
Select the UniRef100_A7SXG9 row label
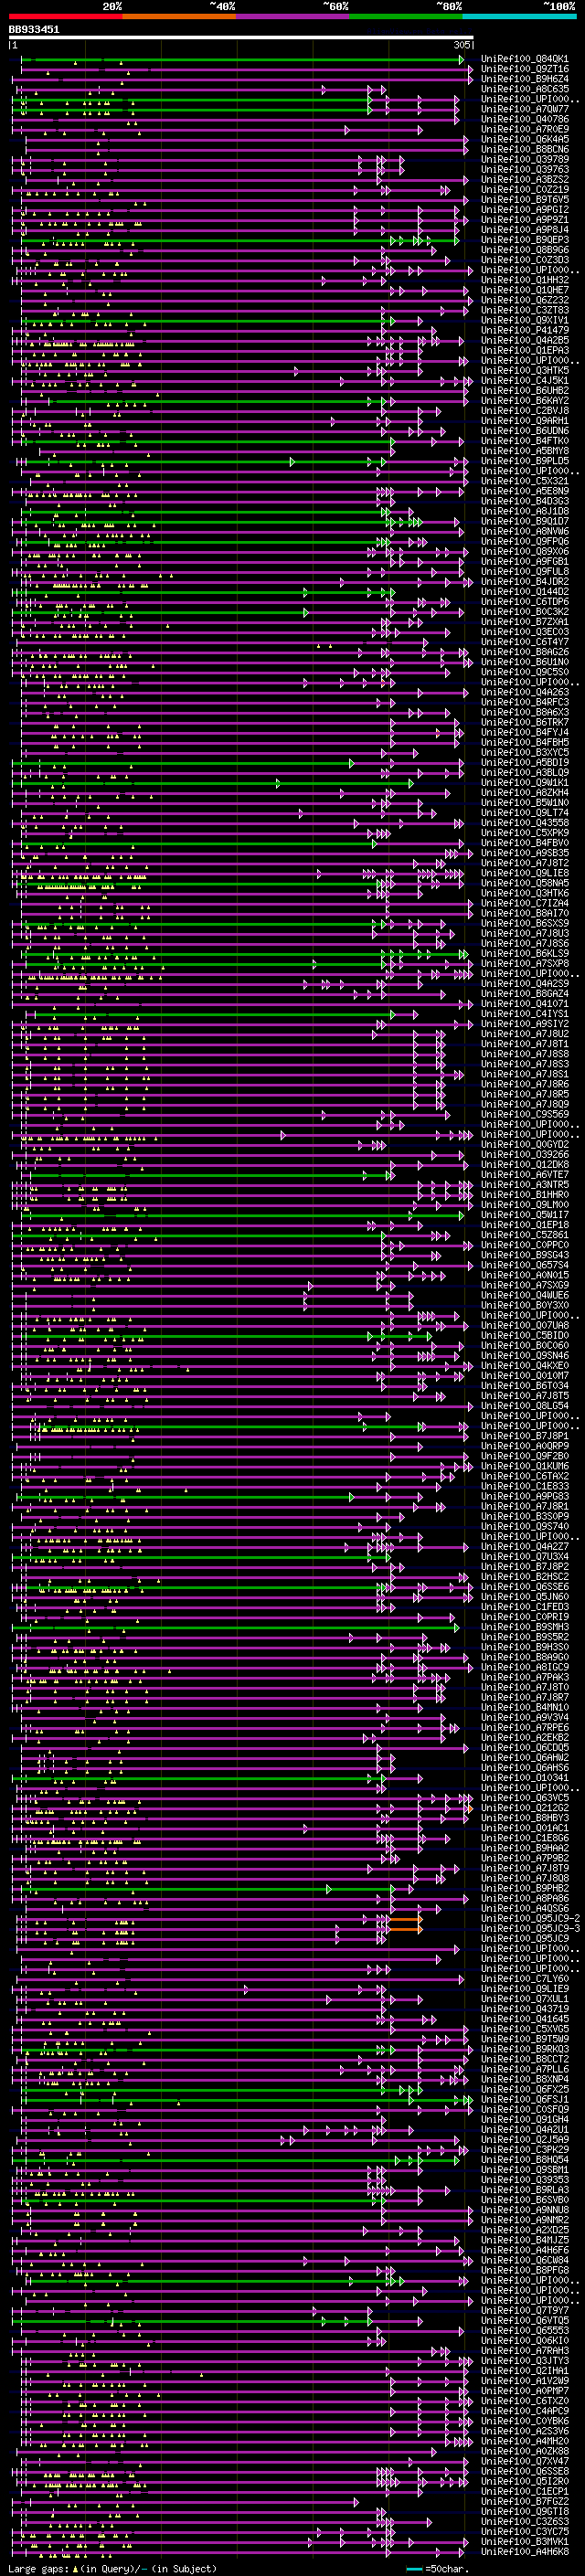(525, 1286)
